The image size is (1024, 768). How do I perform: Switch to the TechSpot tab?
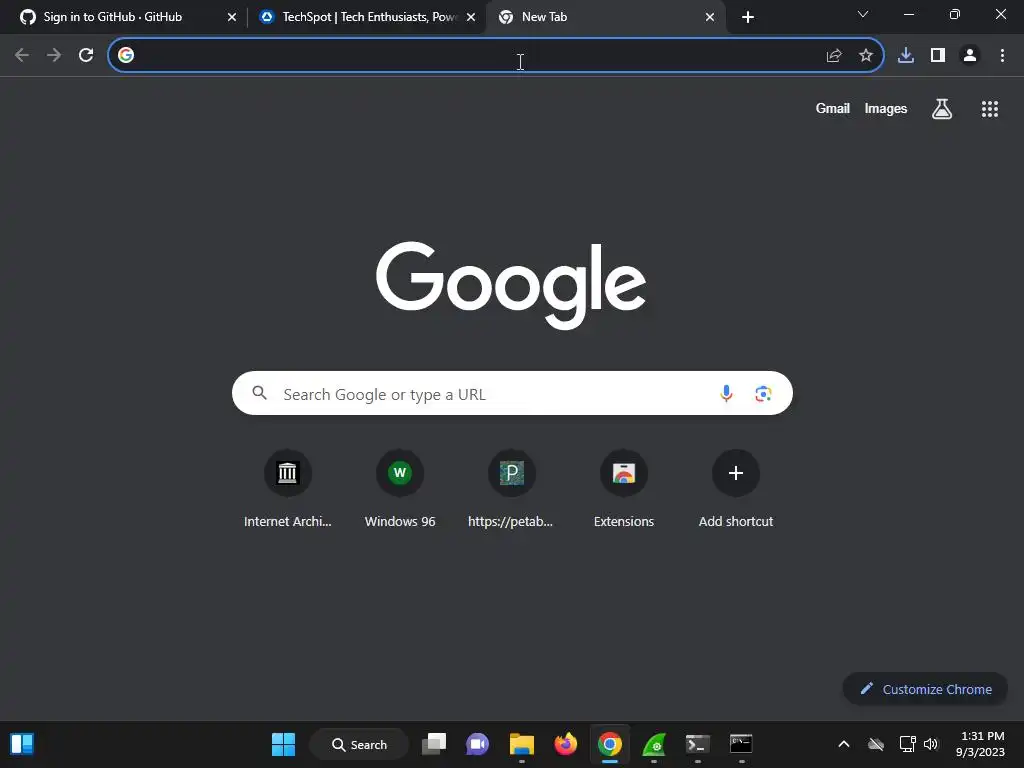click(x=369, y=17)
